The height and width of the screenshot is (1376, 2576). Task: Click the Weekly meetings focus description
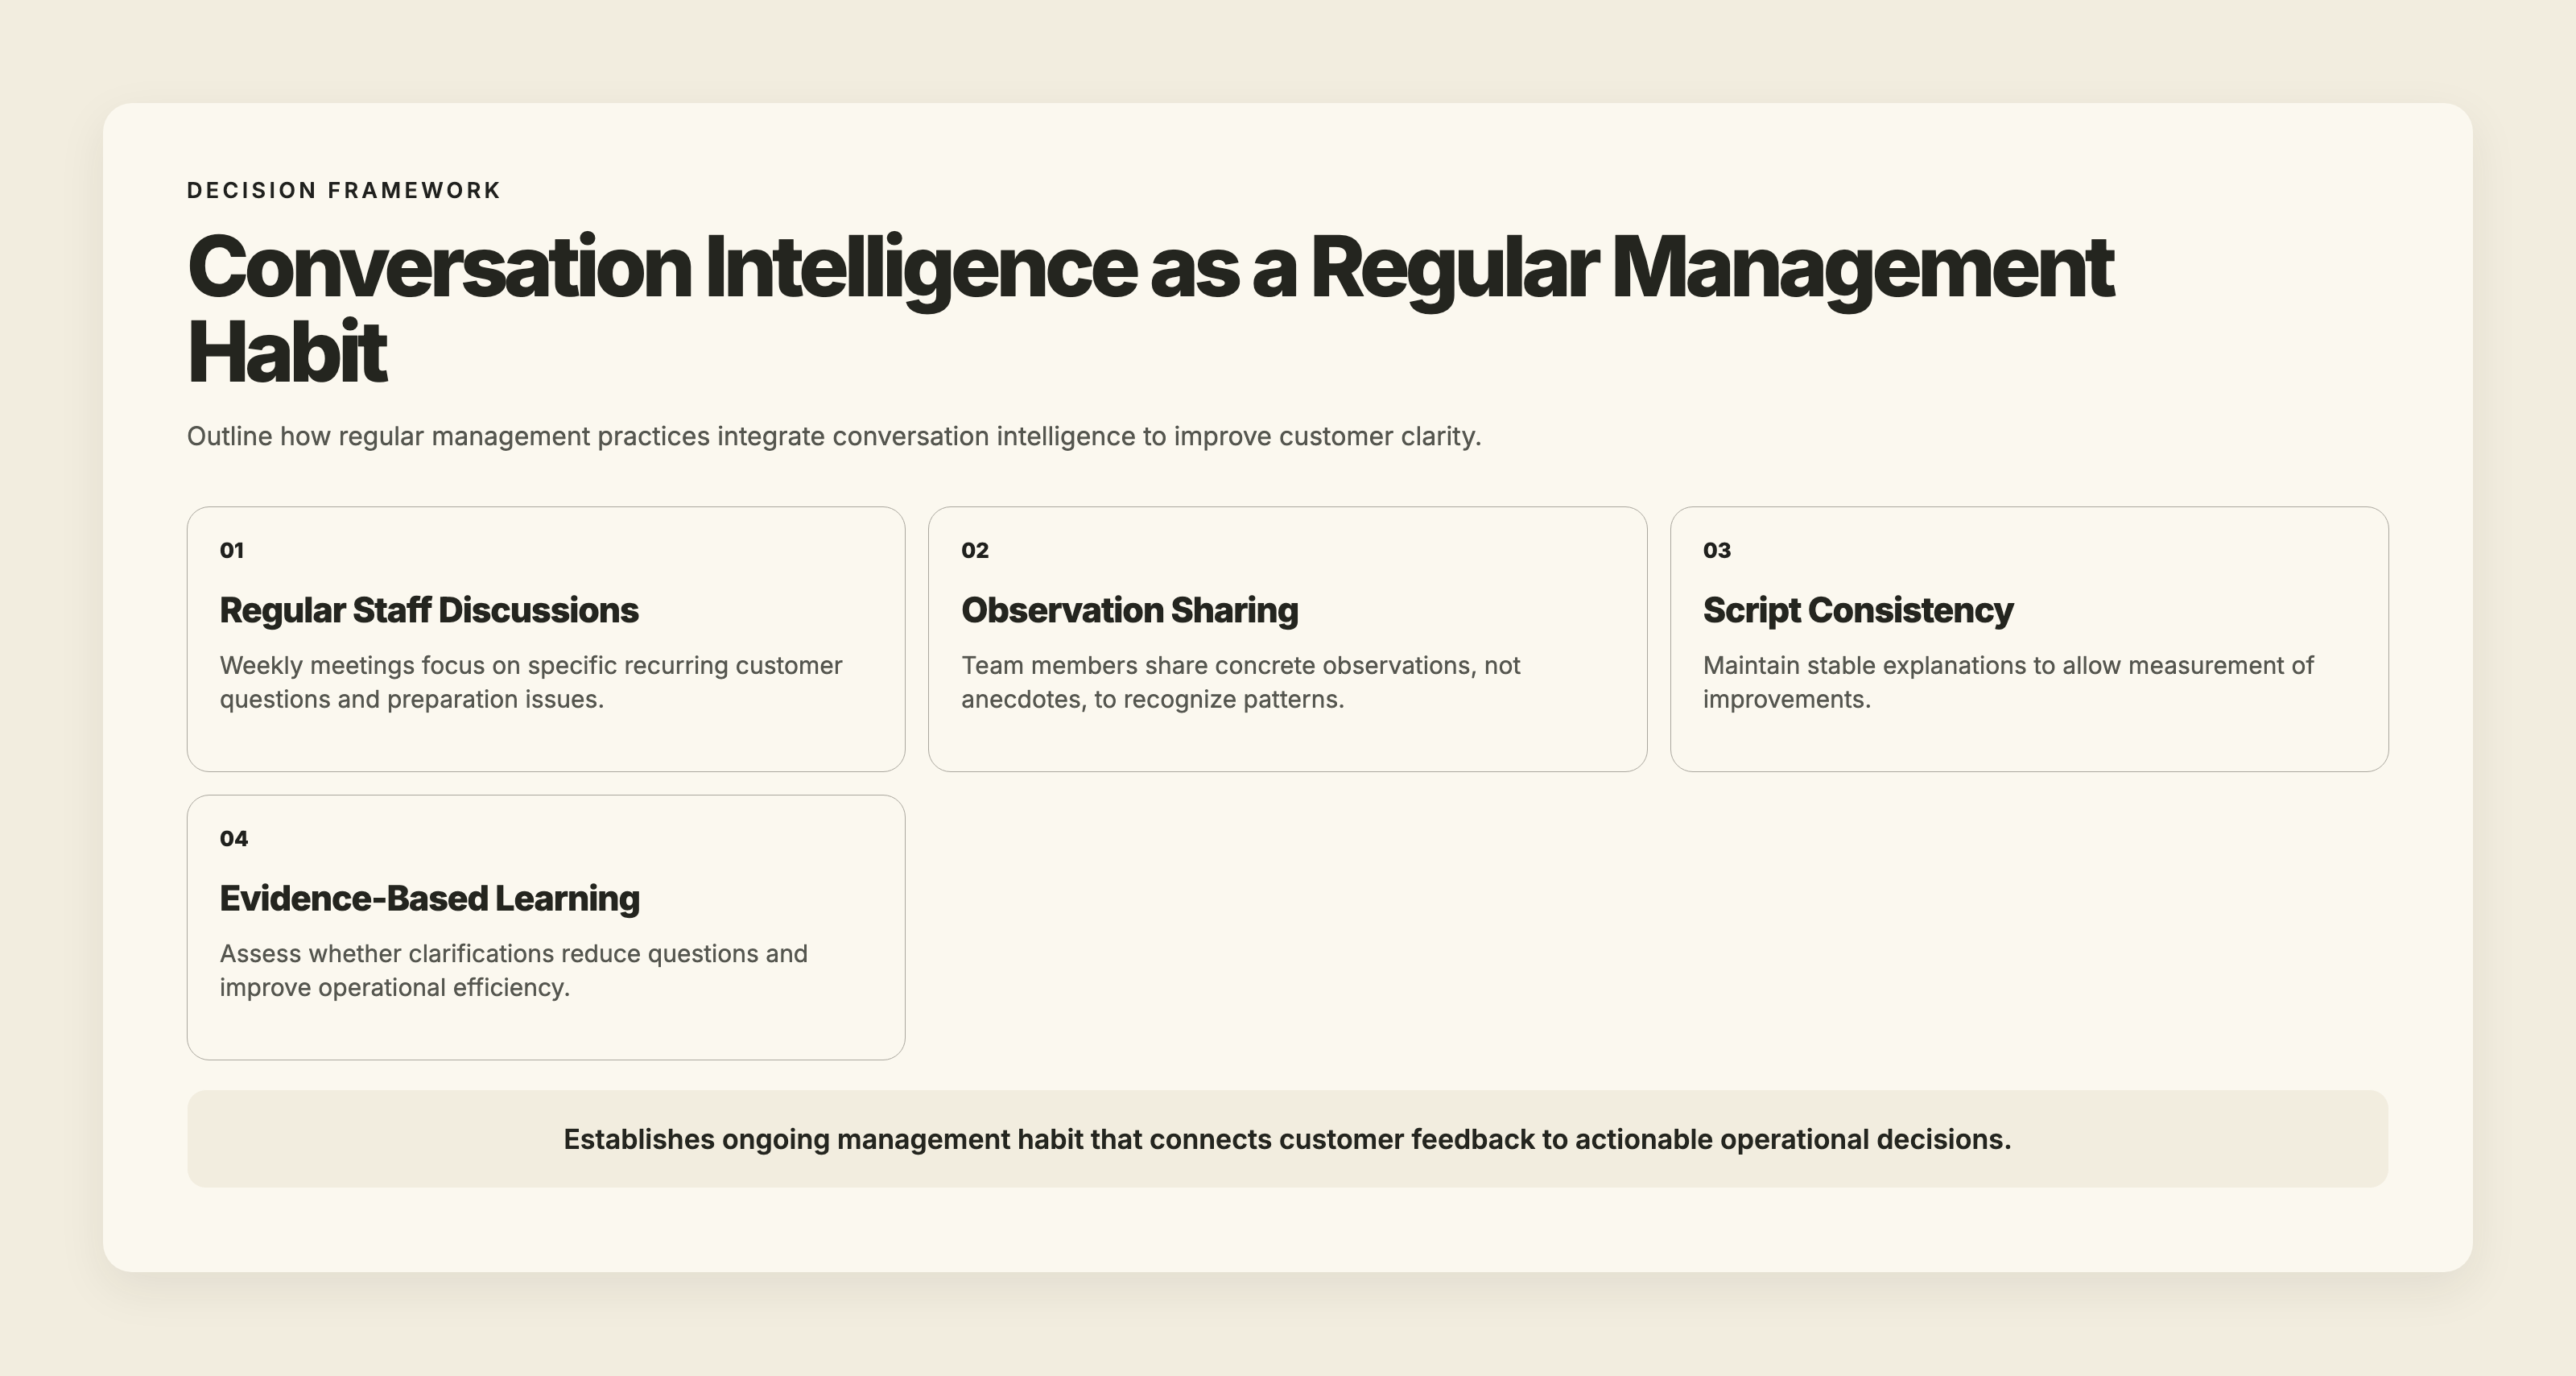[x=531, y=682]
